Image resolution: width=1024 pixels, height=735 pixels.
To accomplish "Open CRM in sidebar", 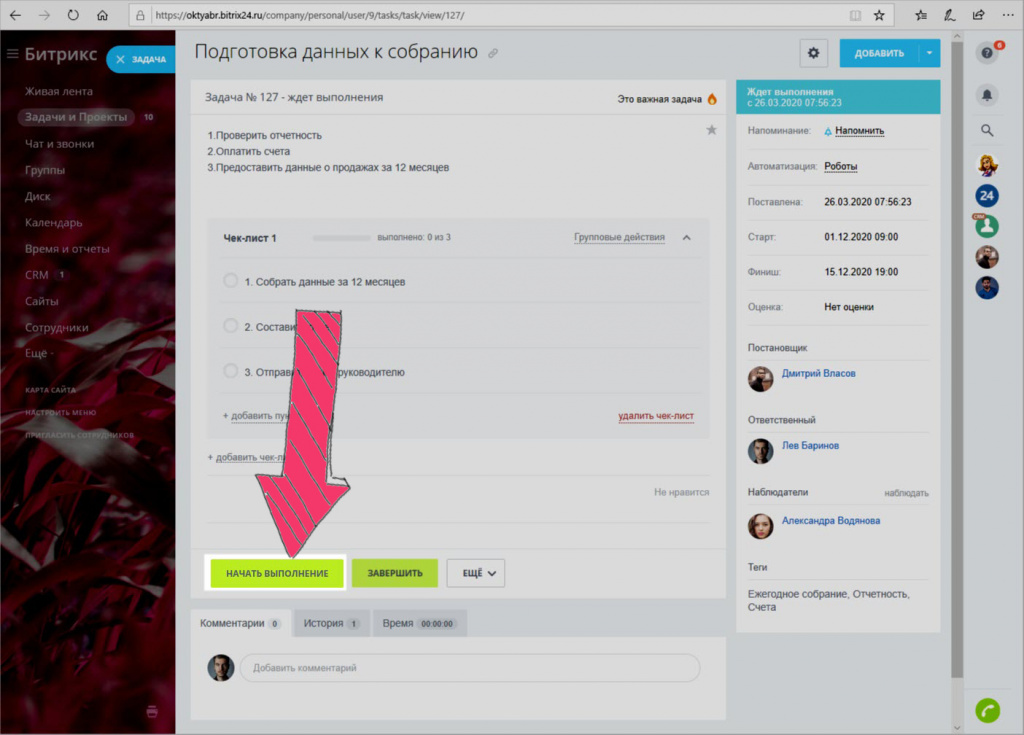I will coord(37,275).
